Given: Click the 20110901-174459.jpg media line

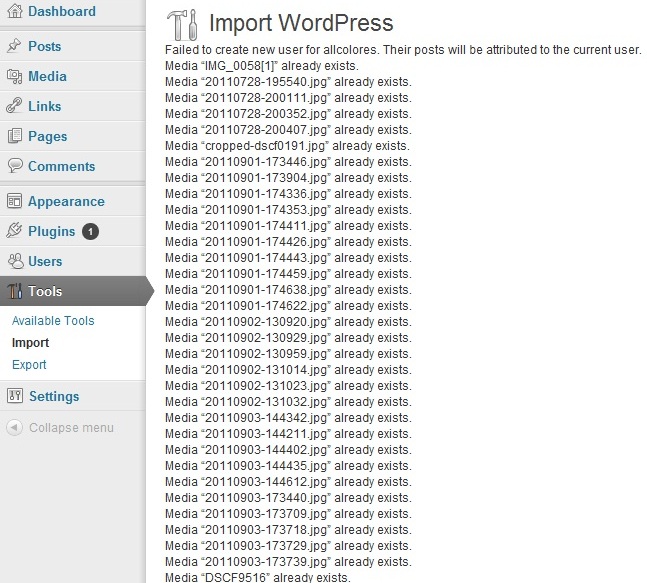Looking at the screenshot, I should tap(288, 274).
